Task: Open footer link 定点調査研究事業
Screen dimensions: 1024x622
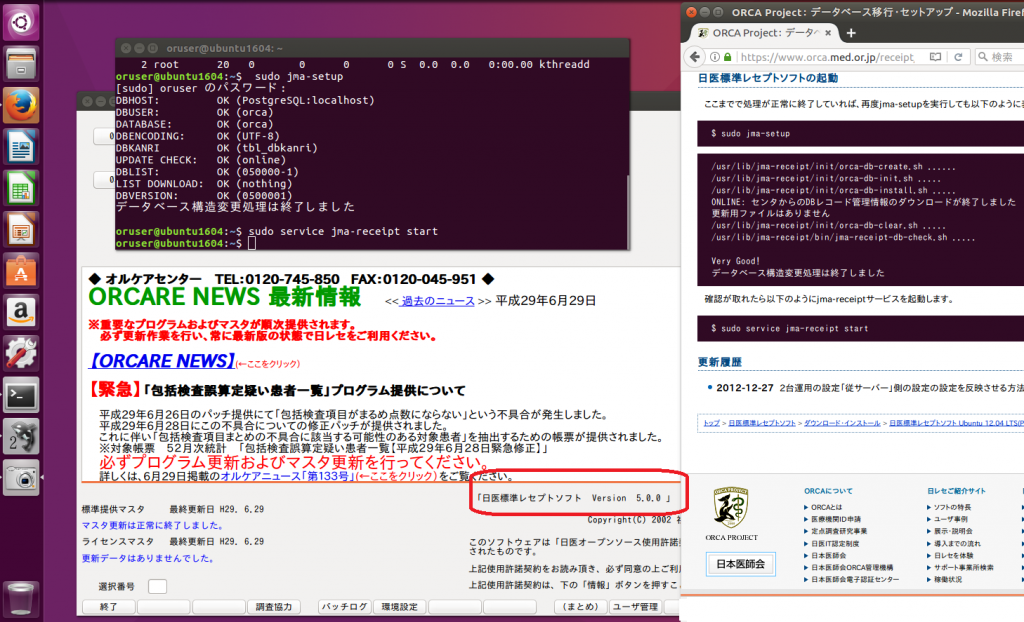Action: [x=839, y=531]
